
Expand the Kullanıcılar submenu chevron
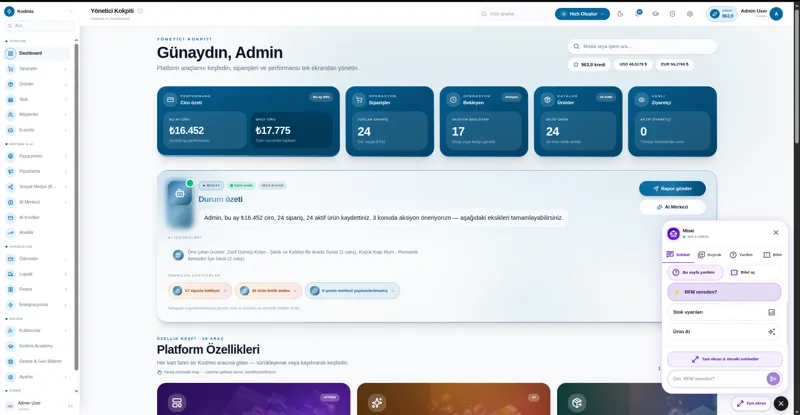click(x=66, y=331)
